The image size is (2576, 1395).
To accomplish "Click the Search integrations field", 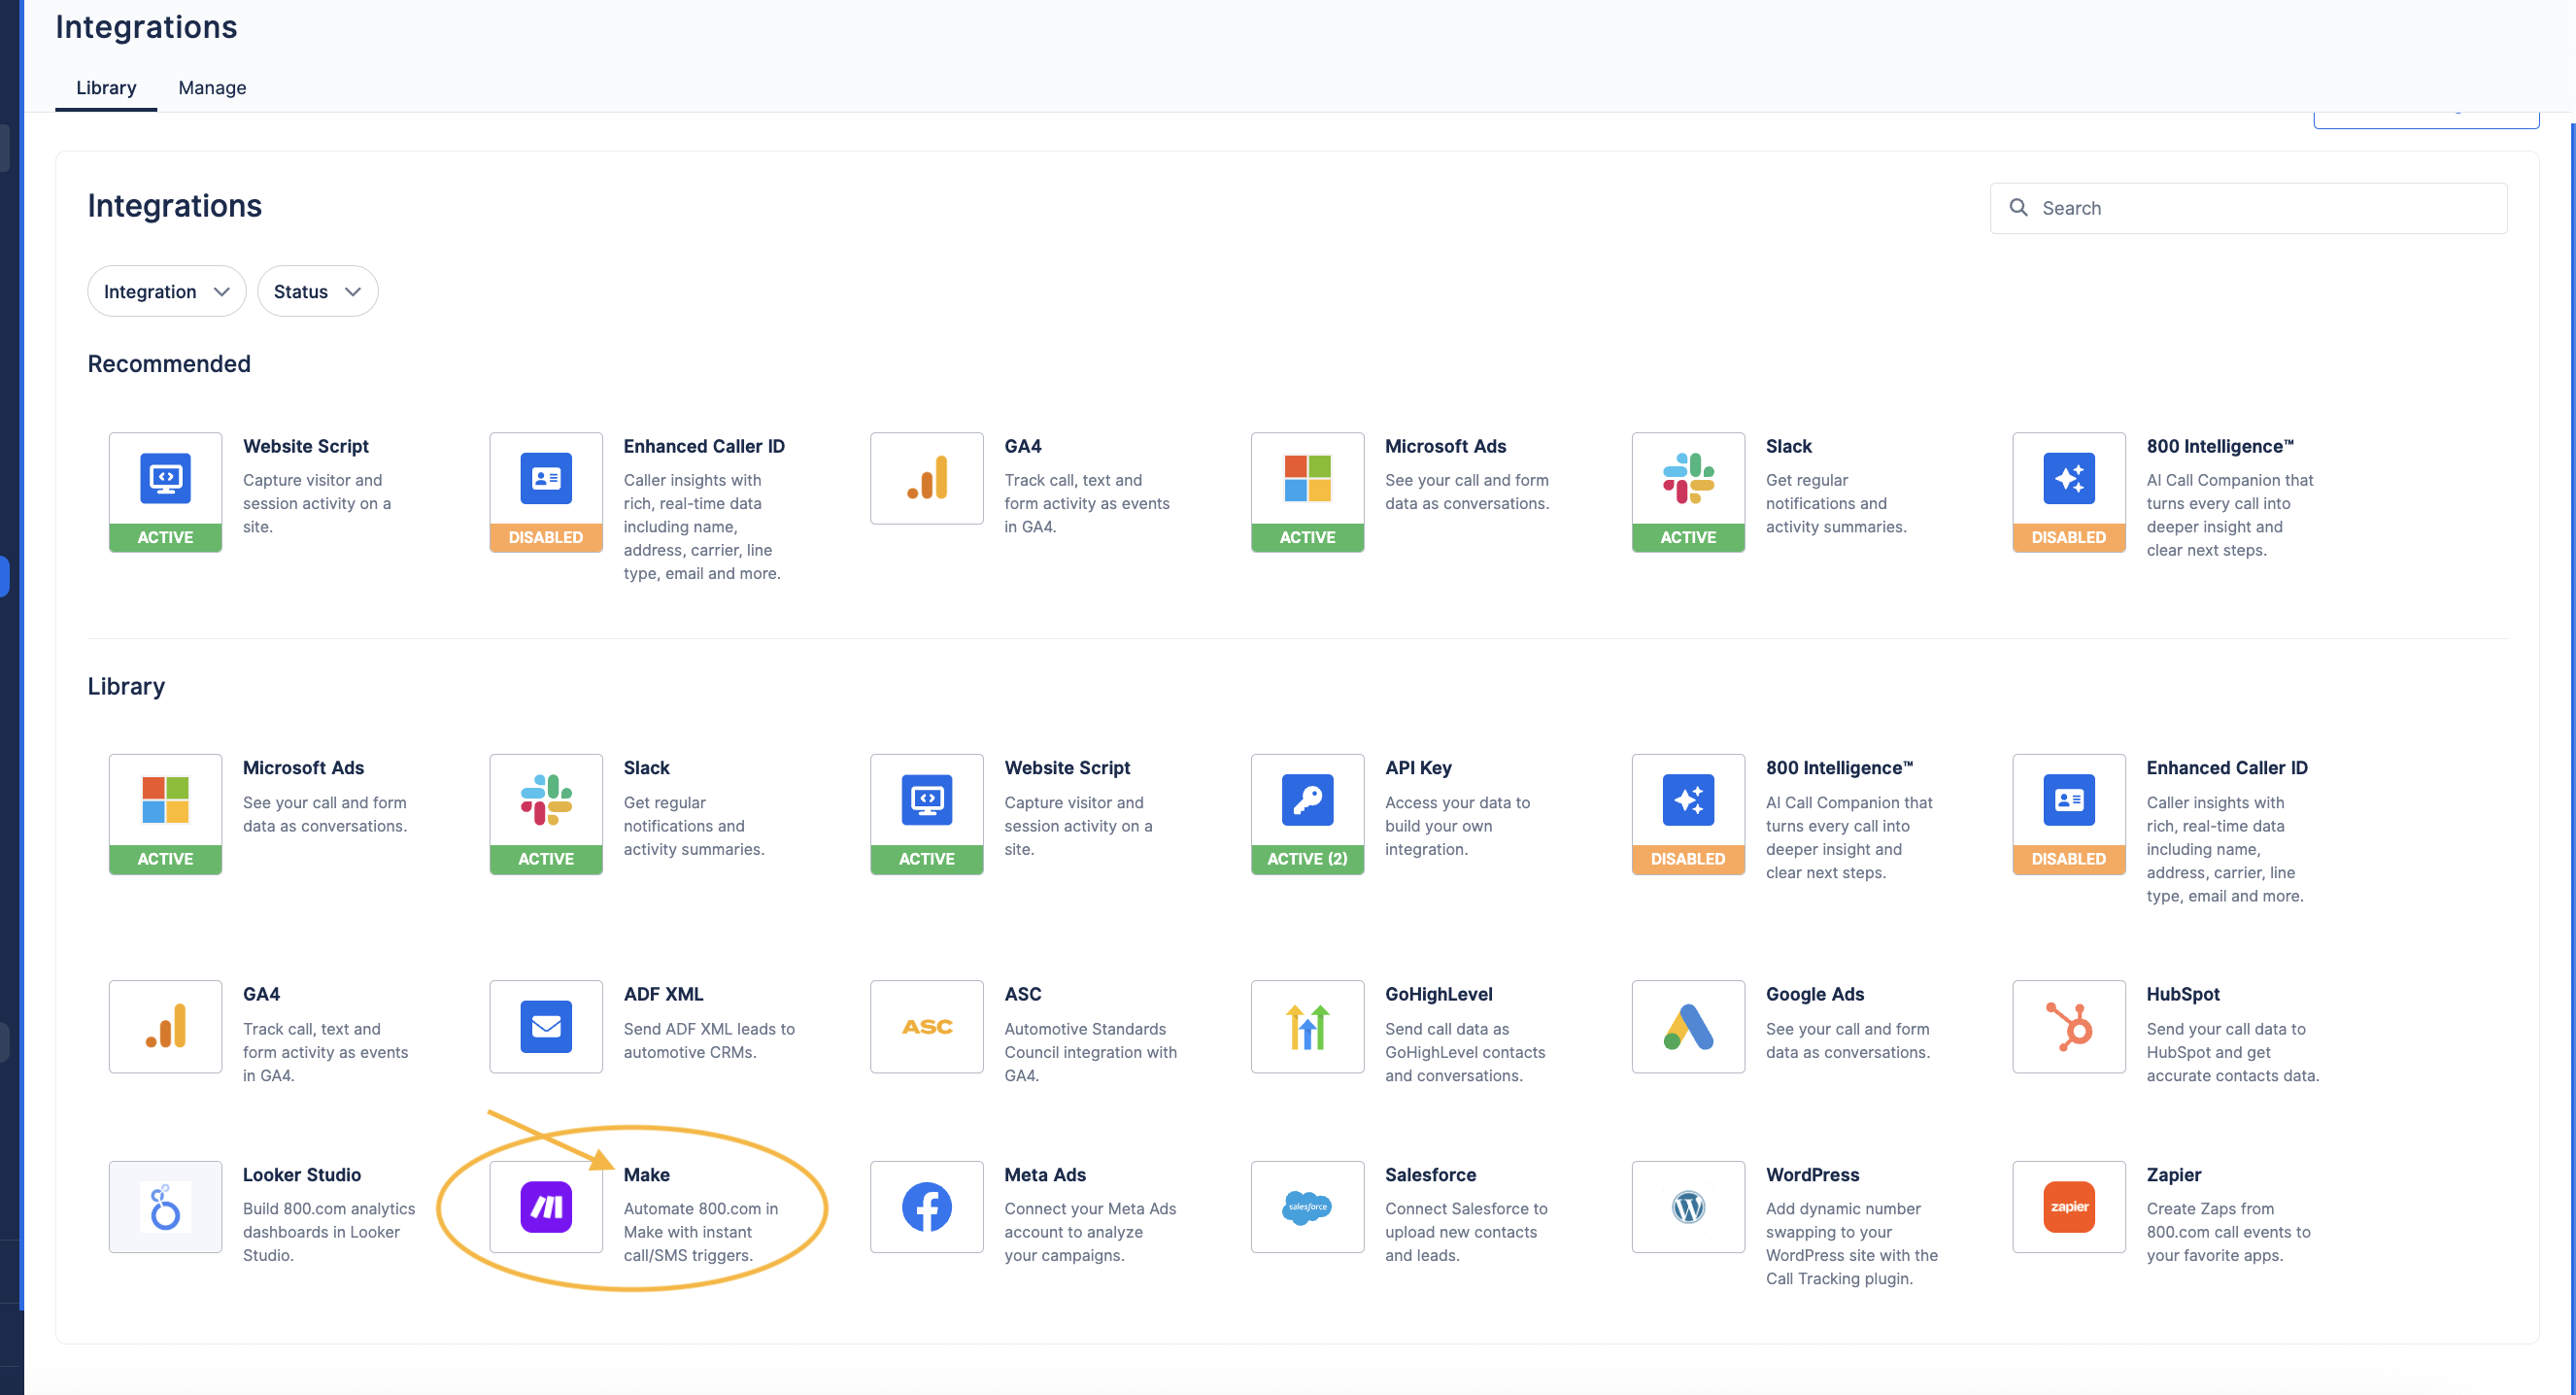I will point(2248,208).
